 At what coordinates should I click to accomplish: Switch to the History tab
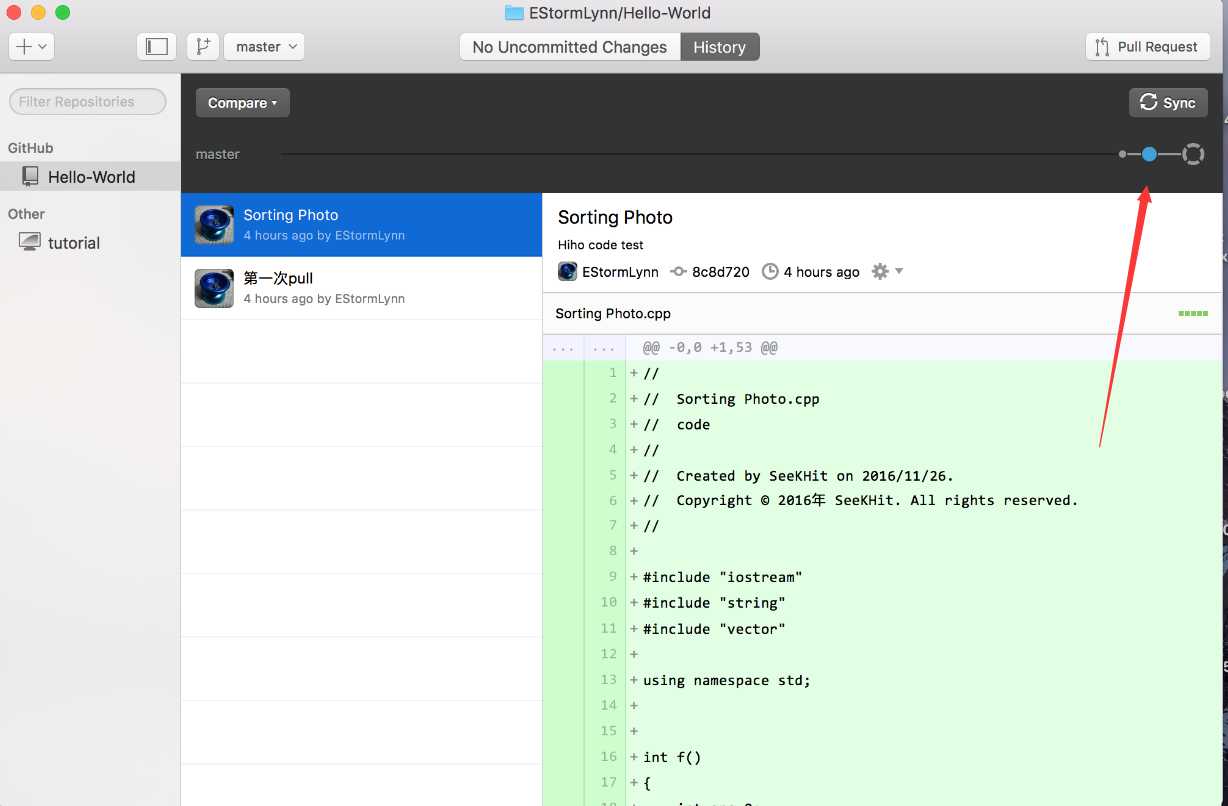[720, 47]
